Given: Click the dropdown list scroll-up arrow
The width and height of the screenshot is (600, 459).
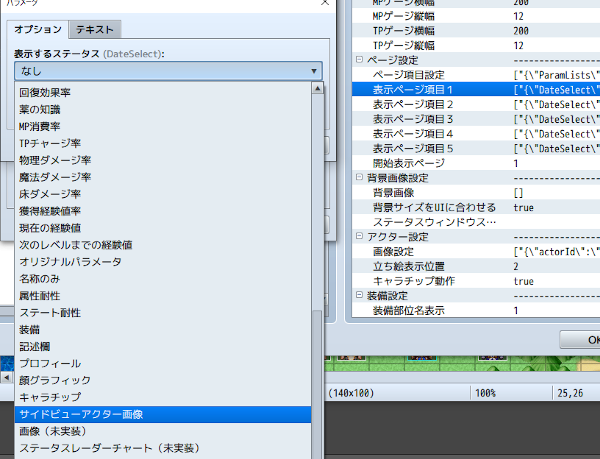Looking at the screenshot, I should tap(318, 88).
